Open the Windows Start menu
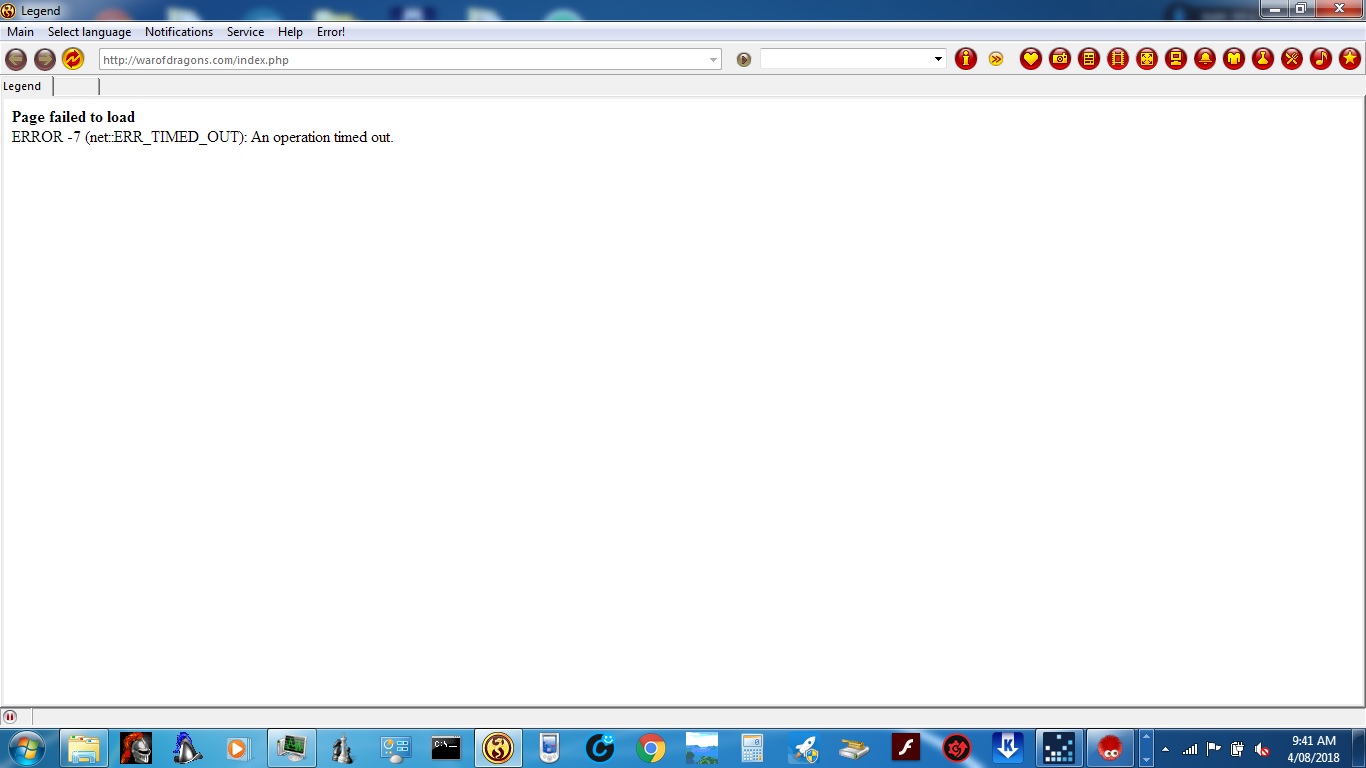 coord(27,748)
